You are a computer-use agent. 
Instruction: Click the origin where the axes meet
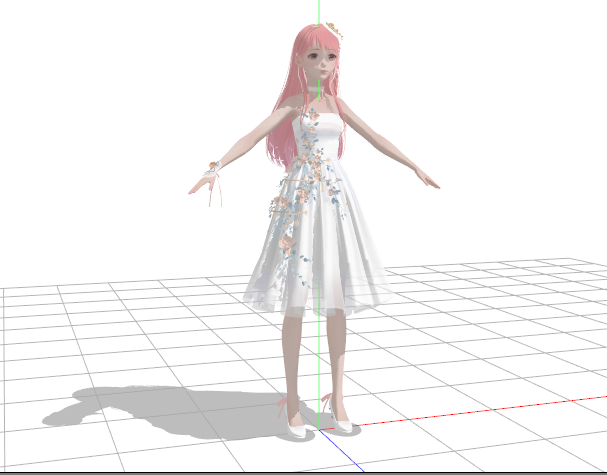318,430
